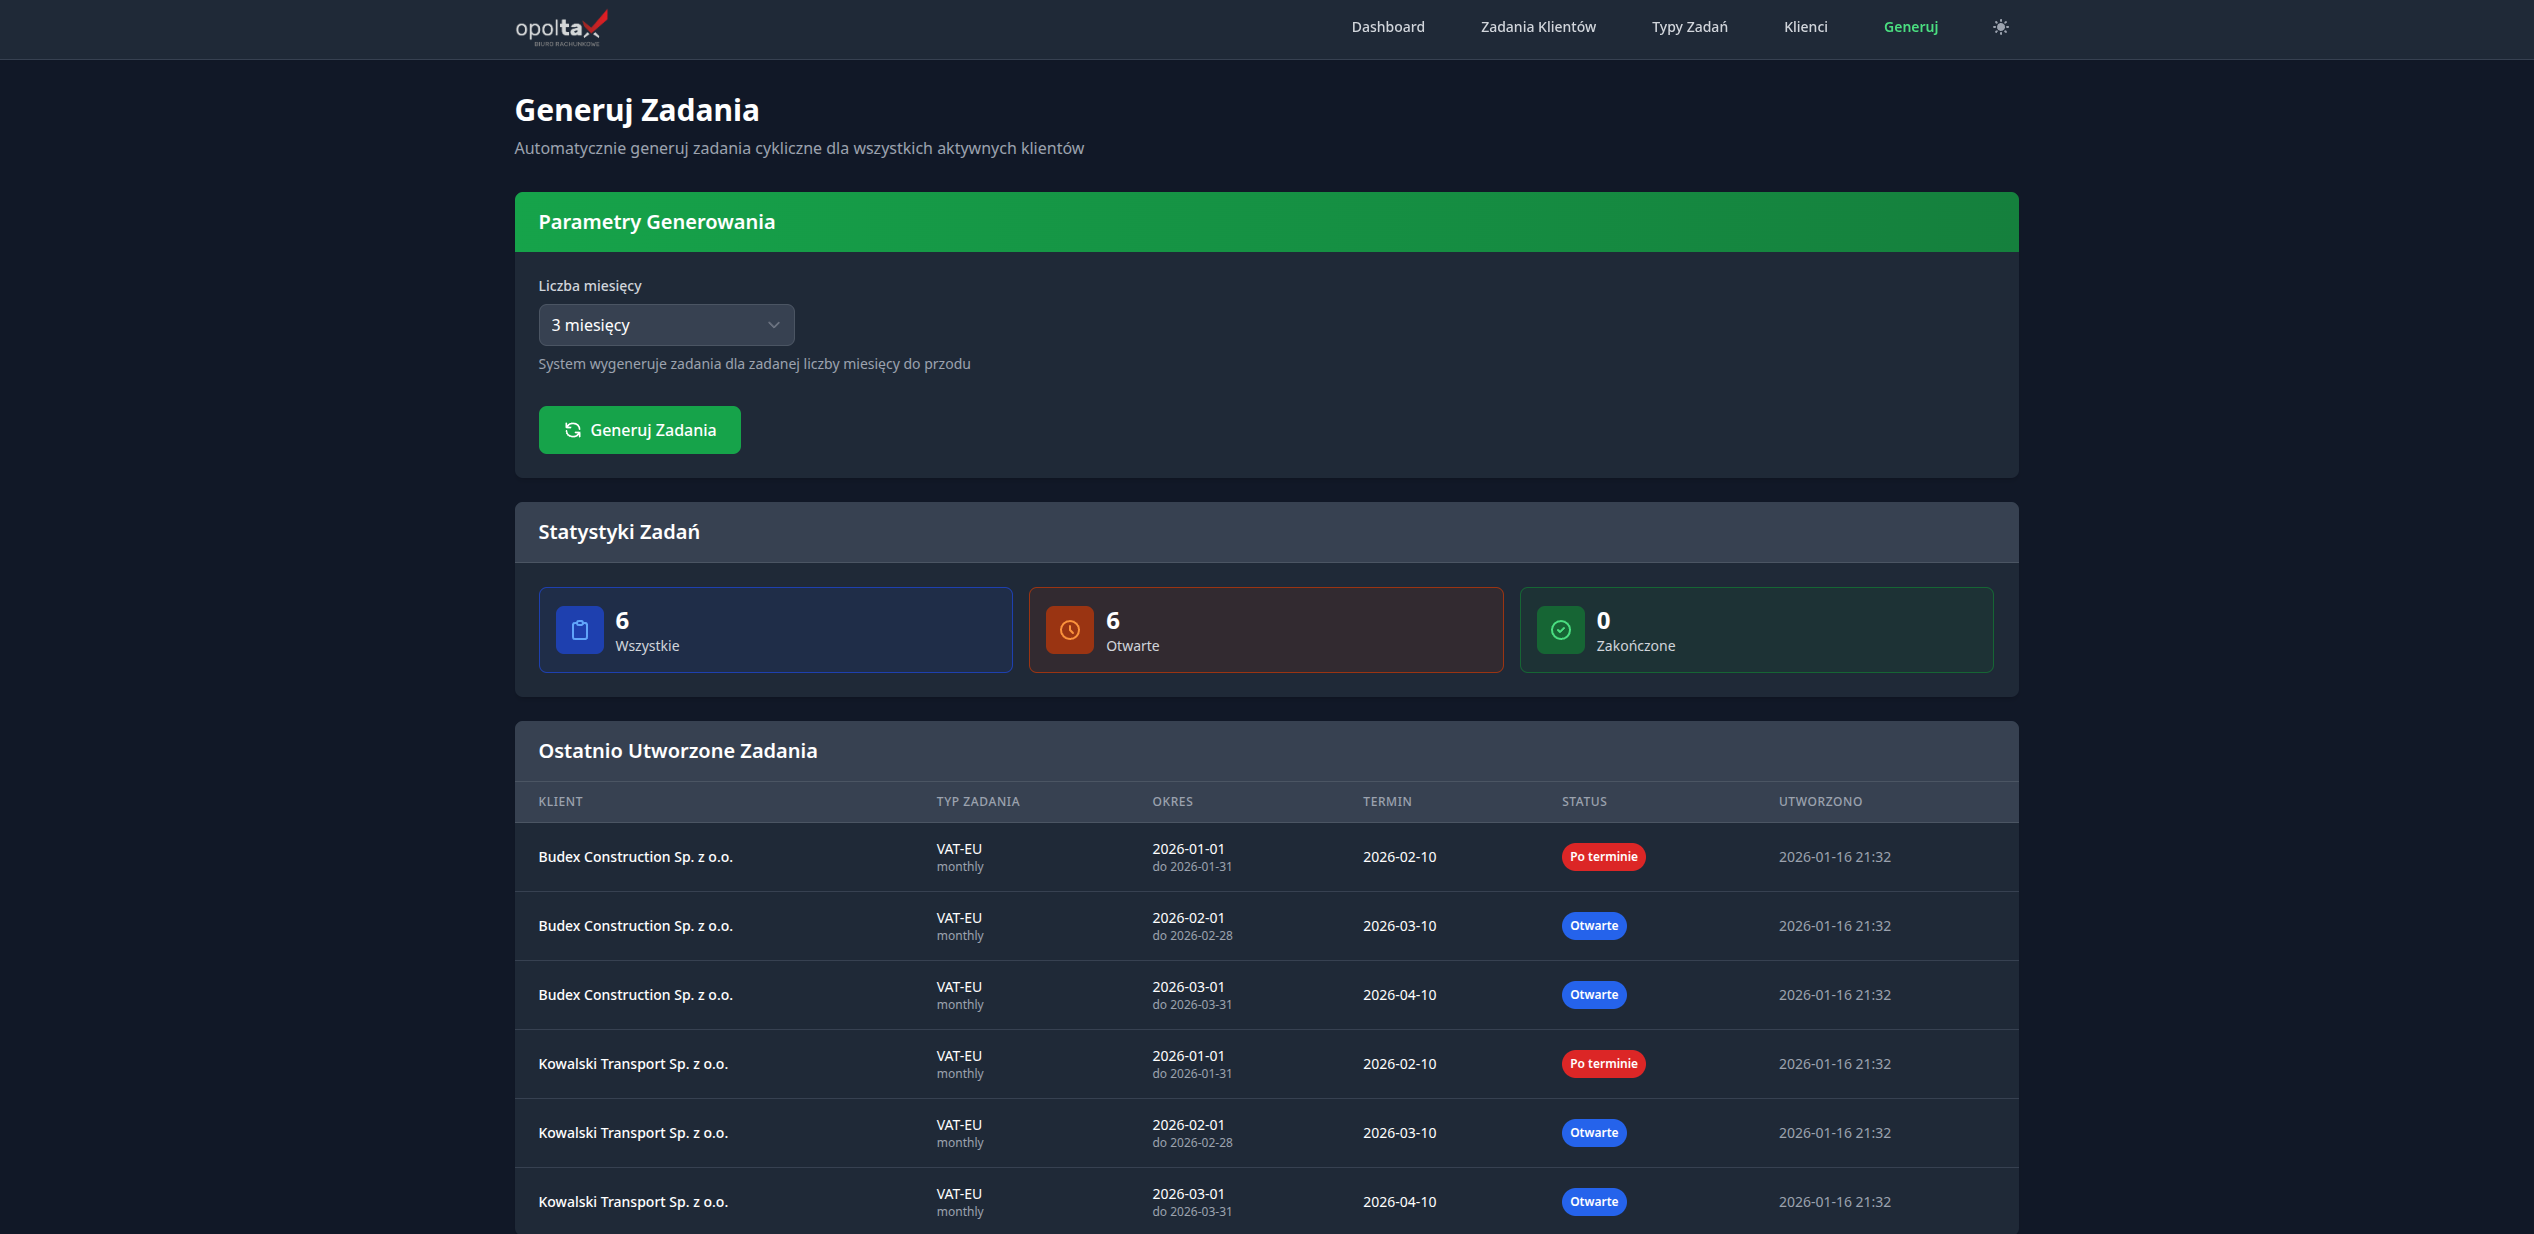Click the Wszystkie statistics card
The image size is (2534, 1234).
point(775,630)
